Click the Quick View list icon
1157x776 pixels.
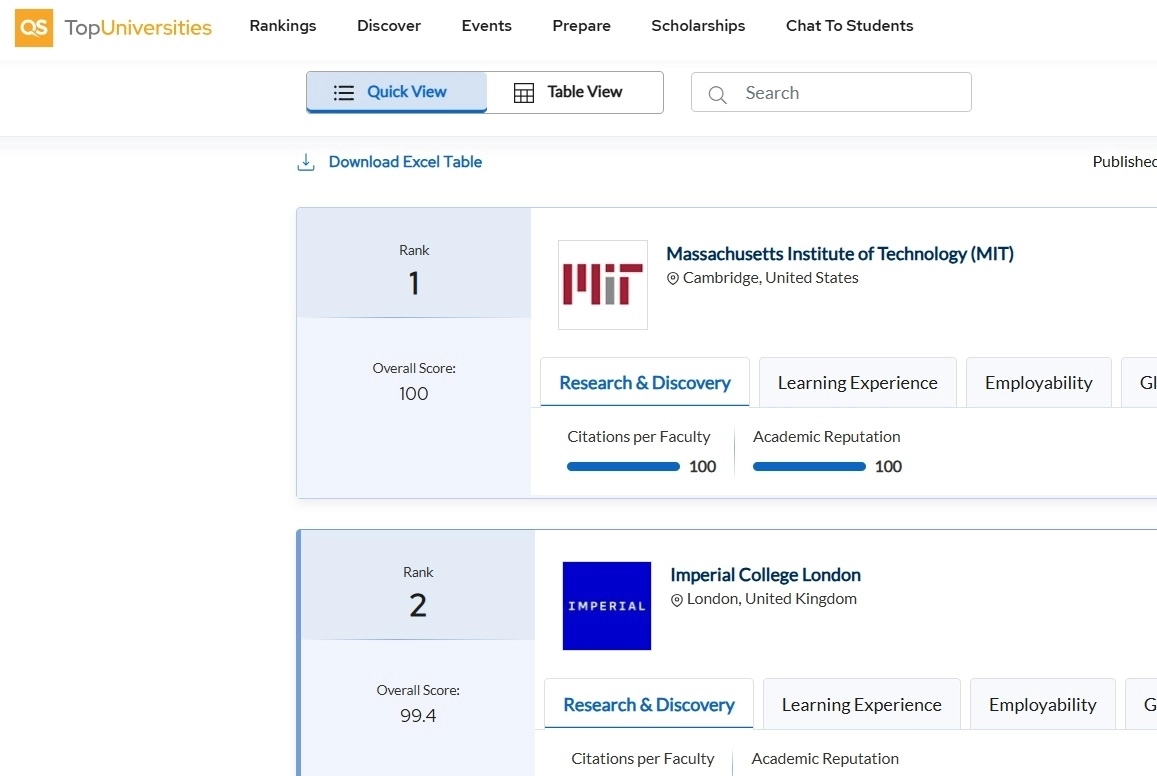(344, 93)
